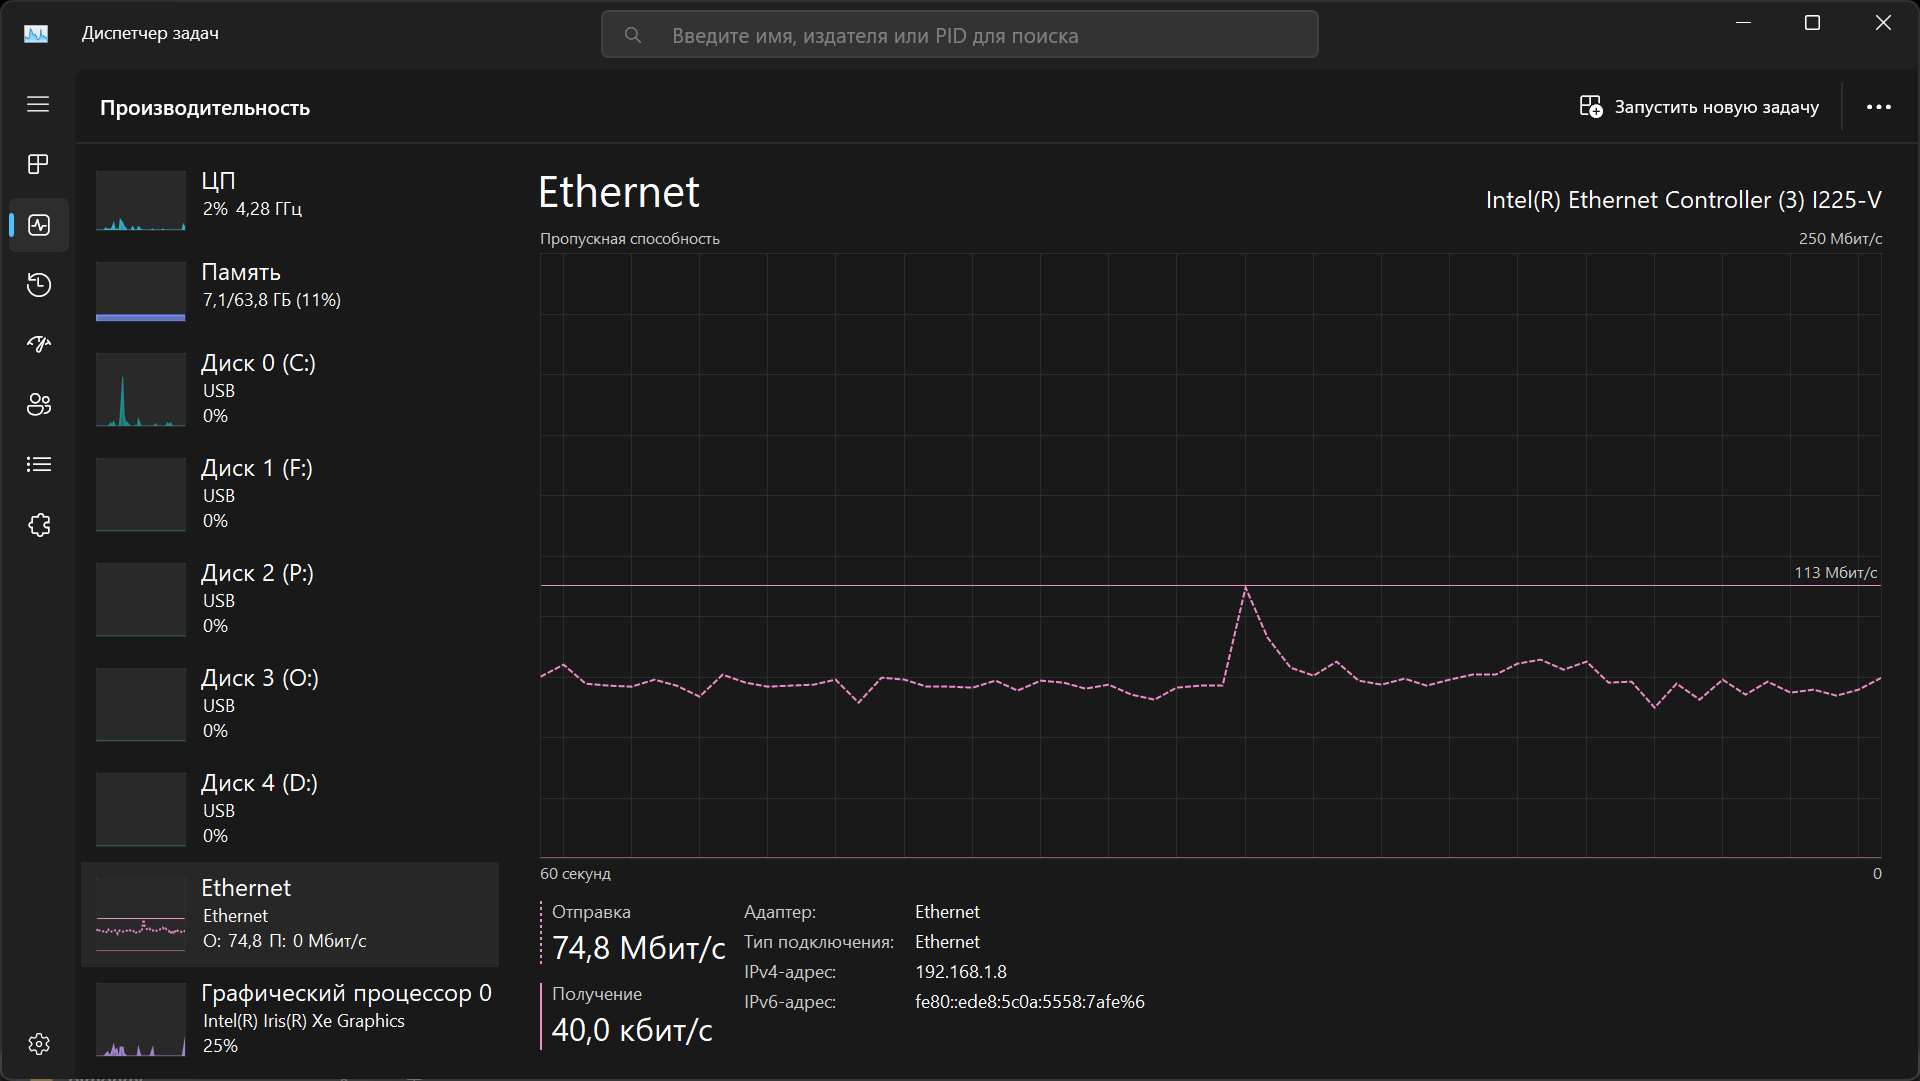Select Графический процессор 0 item
The image size is (1920, 1081).
pos(290,1018)
